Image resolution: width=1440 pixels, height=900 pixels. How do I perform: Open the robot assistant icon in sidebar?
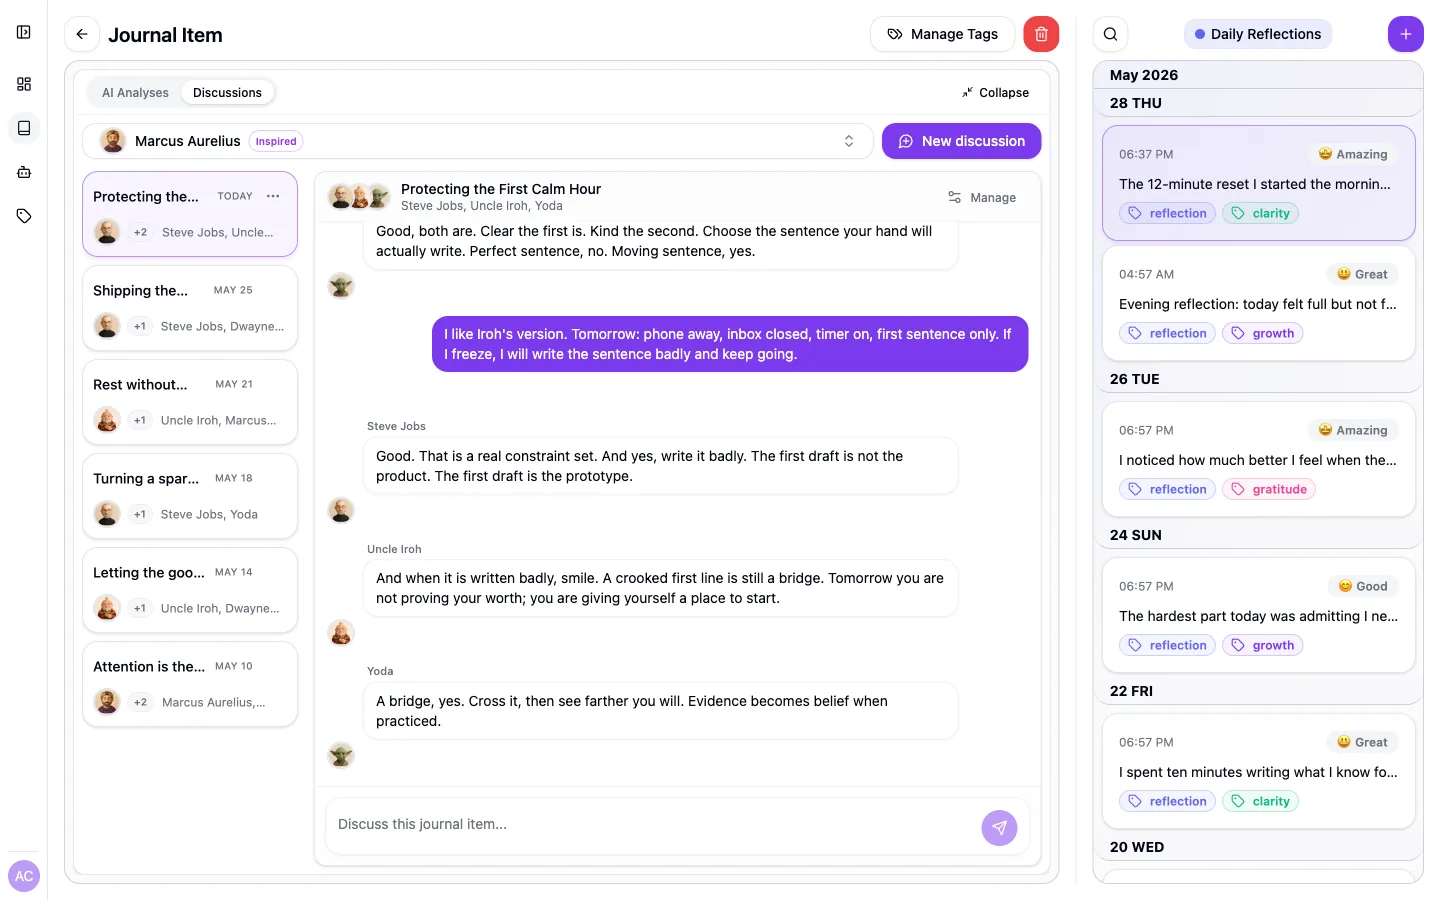[24, 172]
